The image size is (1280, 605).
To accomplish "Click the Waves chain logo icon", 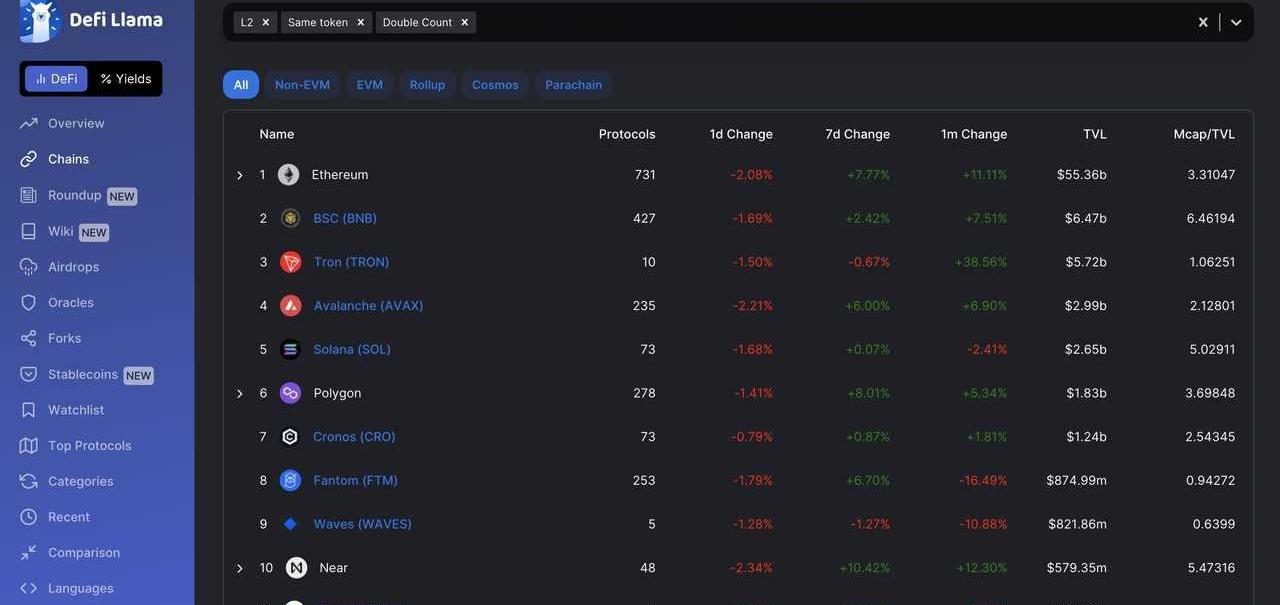I will 290,524.
